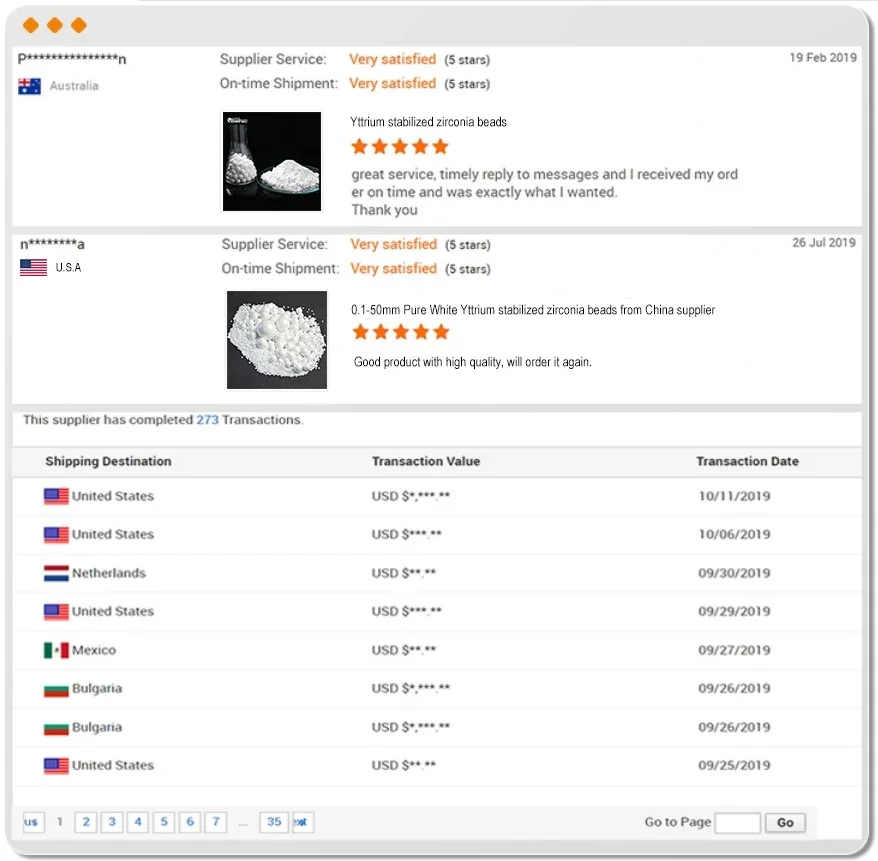The height and width of the screenshot is (861, 878).
Task: Click the Next page button
Action: (x=302, y=822)
